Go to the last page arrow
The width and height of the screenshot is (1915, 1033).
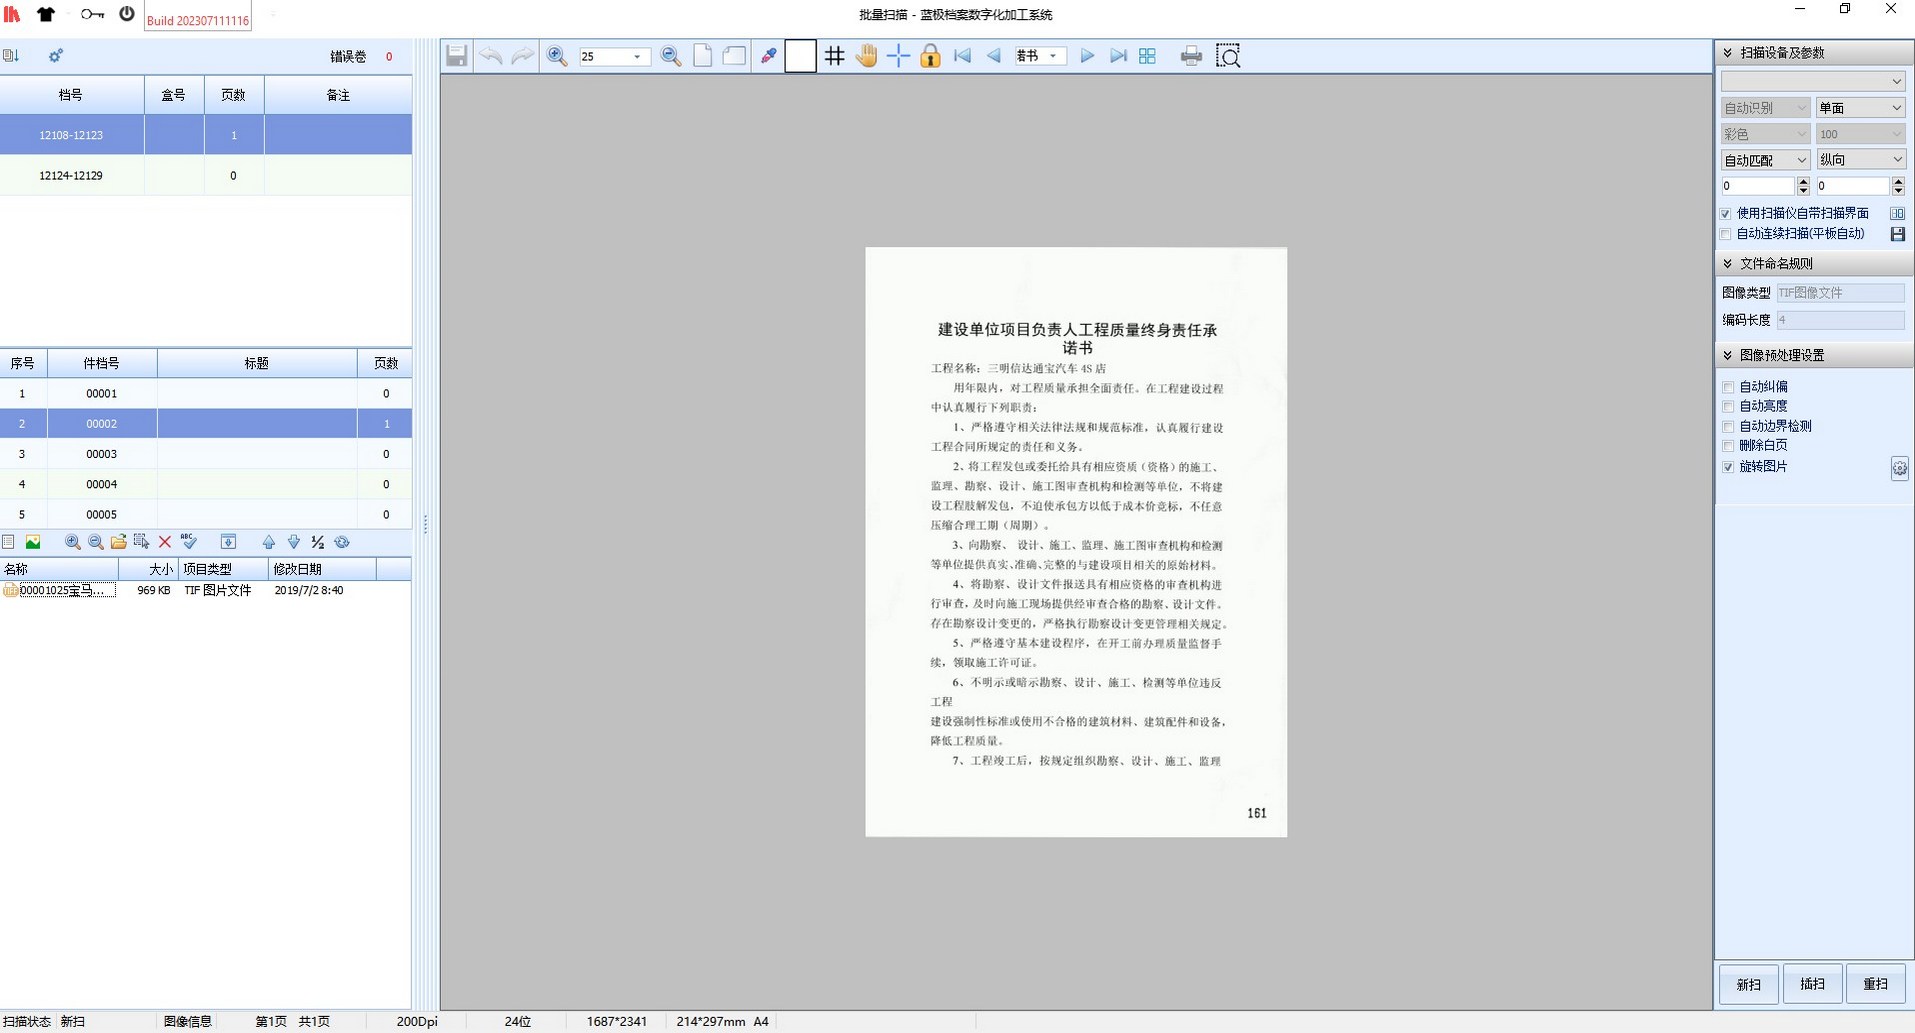click(1118, 56)
